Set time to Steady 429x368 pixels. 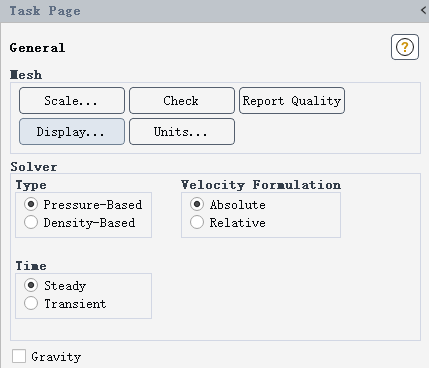[31, 285]
